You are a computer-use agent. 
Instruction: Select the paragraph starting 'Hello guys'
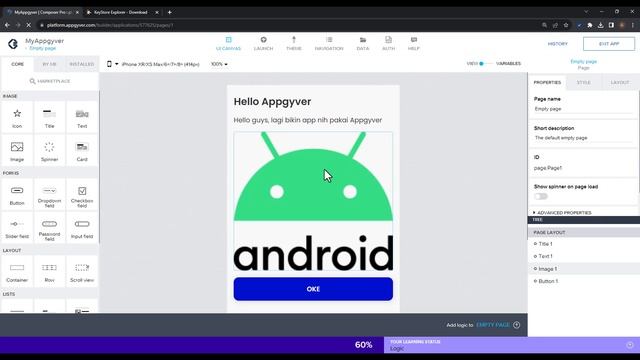[308, 120]
